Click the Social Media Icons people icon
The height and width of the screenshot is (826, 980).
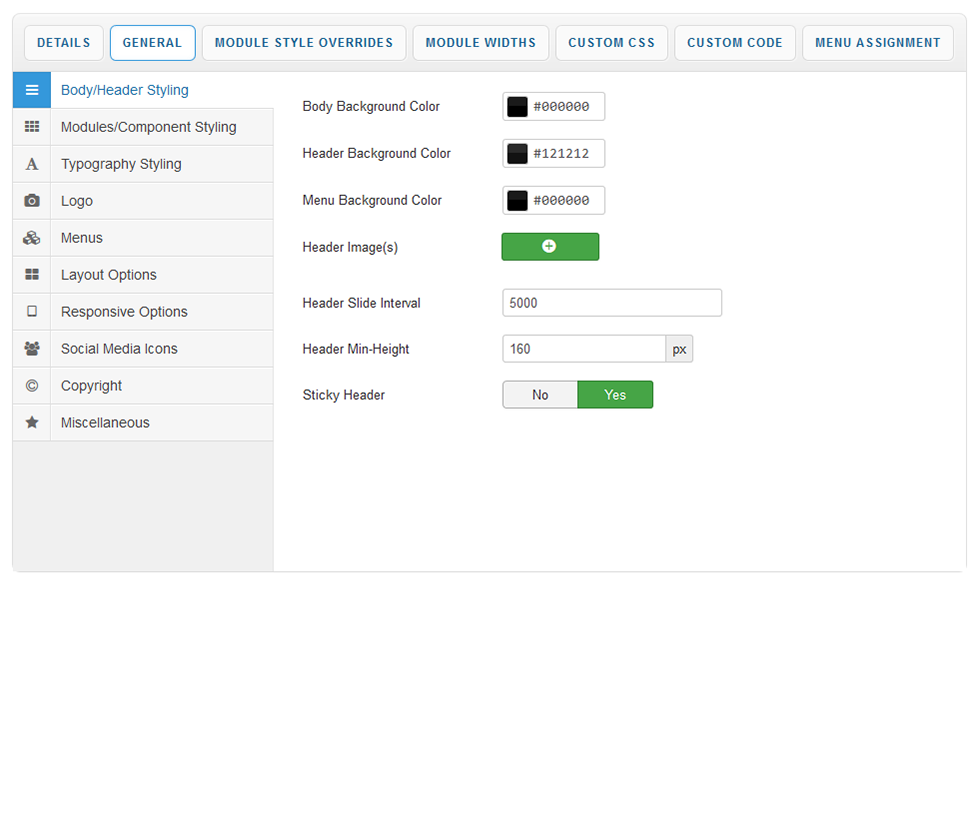[x=32, y=349]
